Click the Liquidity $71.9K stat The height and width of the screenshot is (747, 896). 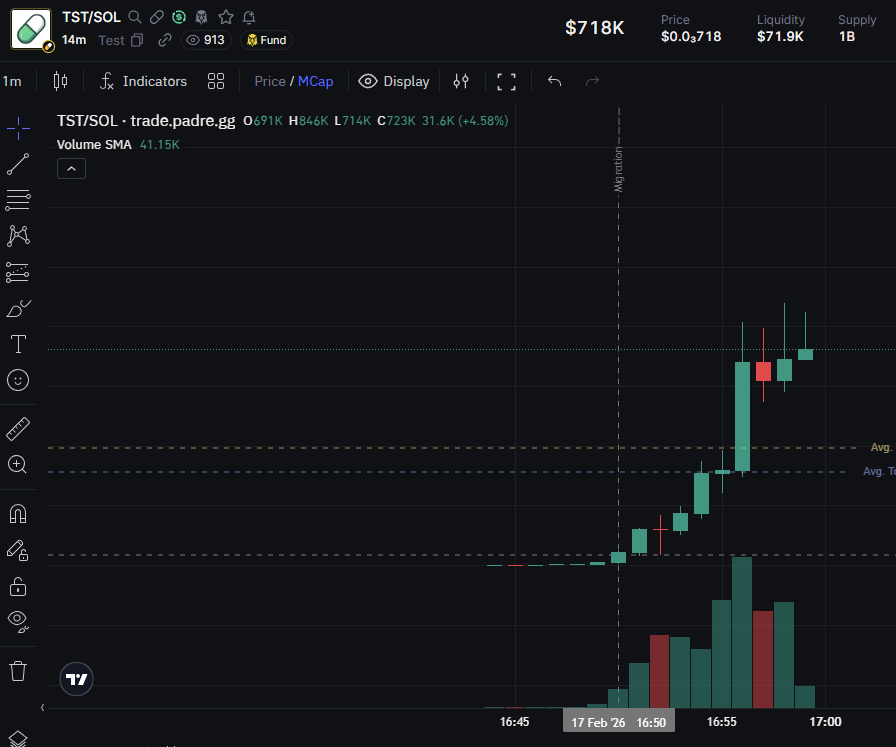coord(781,29)
